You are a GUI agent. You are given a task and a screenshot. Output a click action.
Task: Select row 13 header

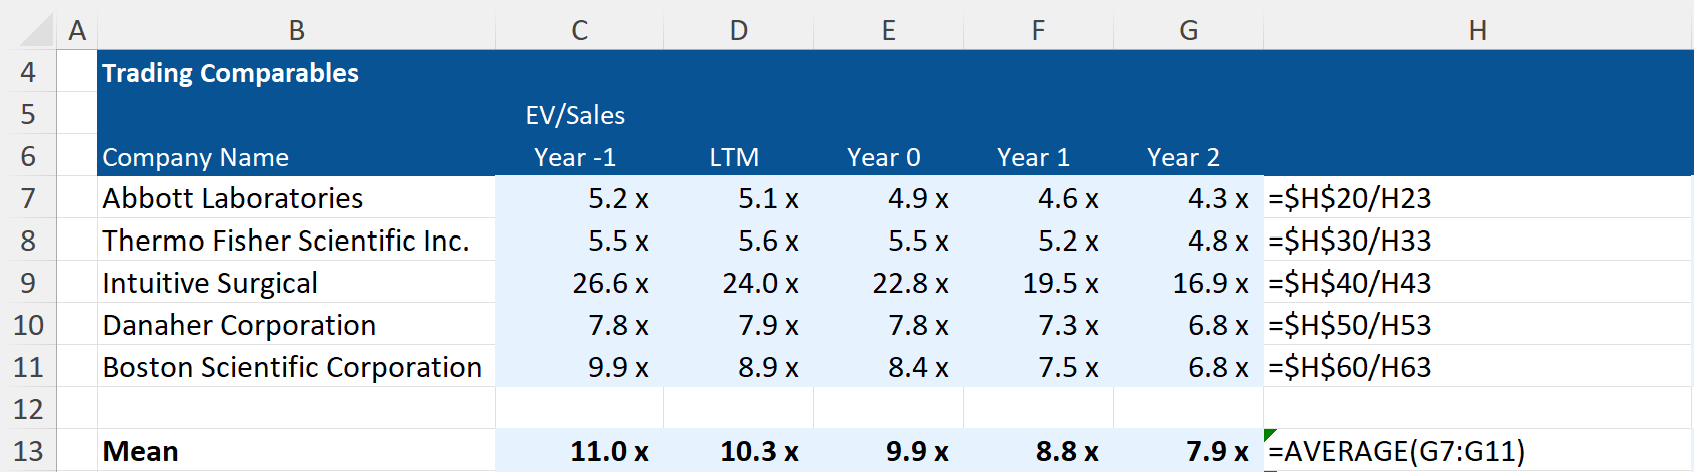28,451
